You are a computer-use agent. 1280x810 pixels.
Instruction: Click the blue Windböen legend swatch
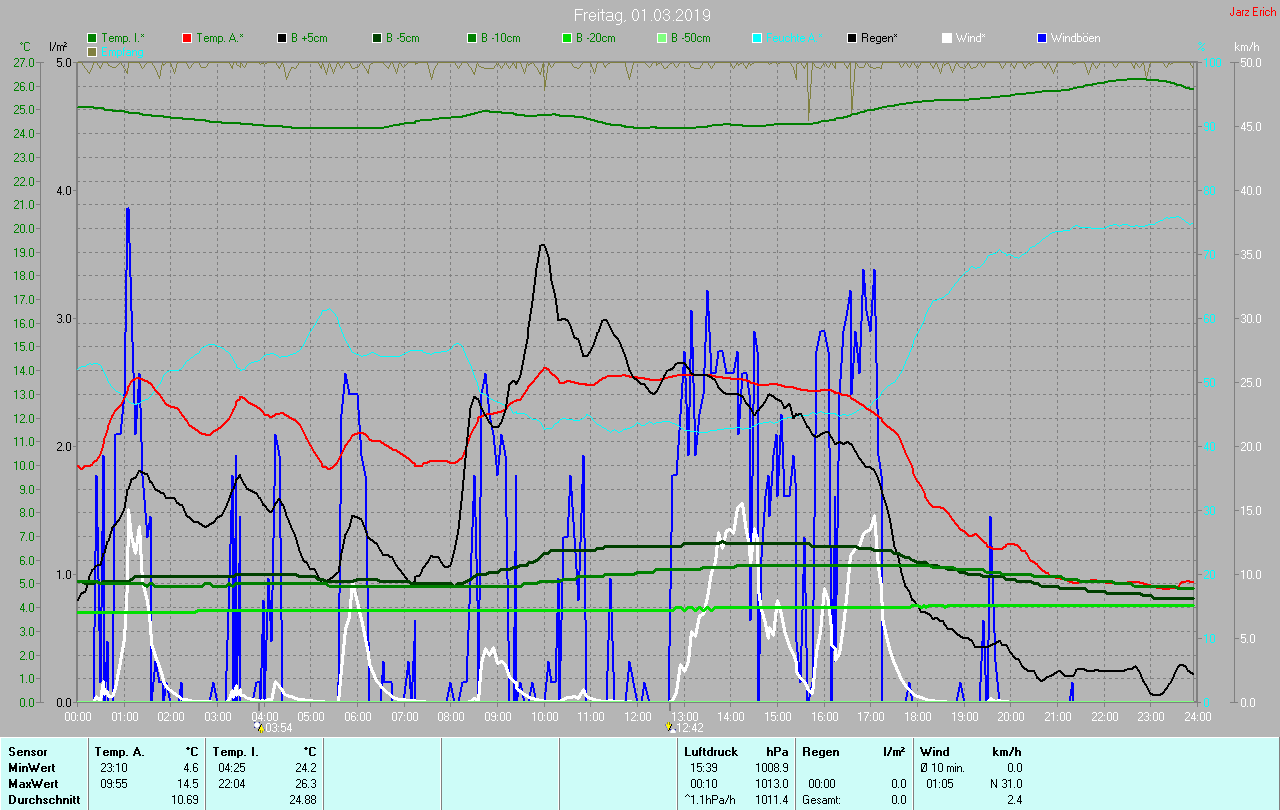click(1042, 38)
